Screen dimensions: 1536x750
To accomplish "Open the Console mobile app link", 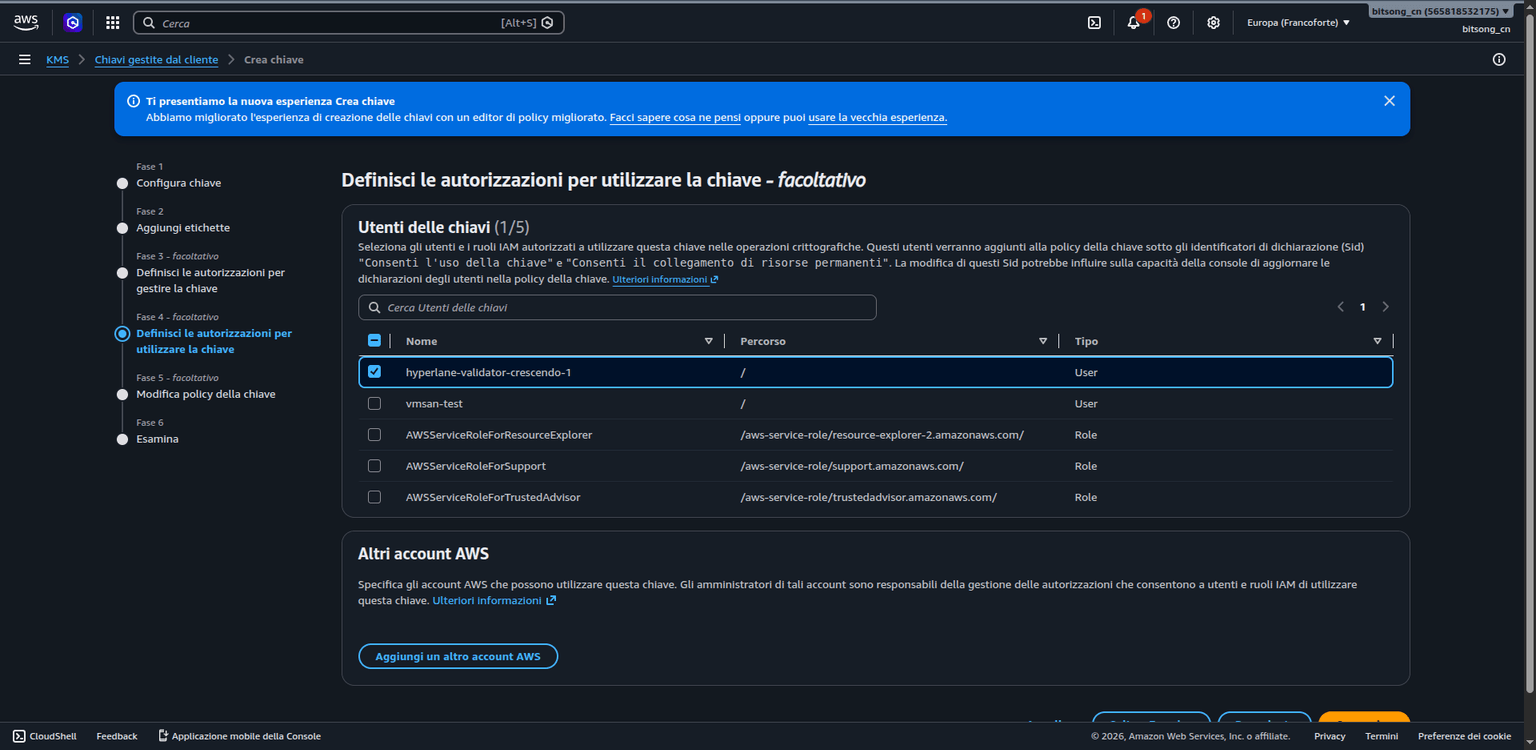I will 240,736.
